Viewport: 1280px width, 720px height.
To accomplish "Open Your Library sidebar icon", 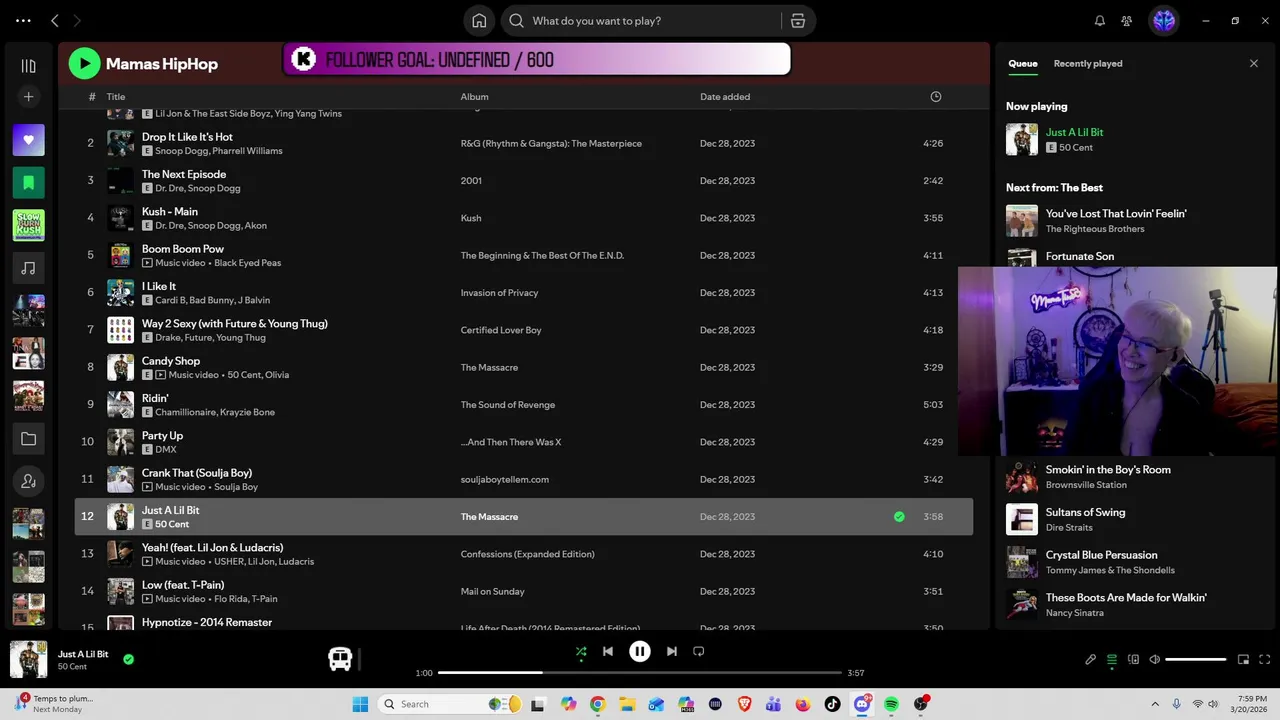I will [28, 66].
